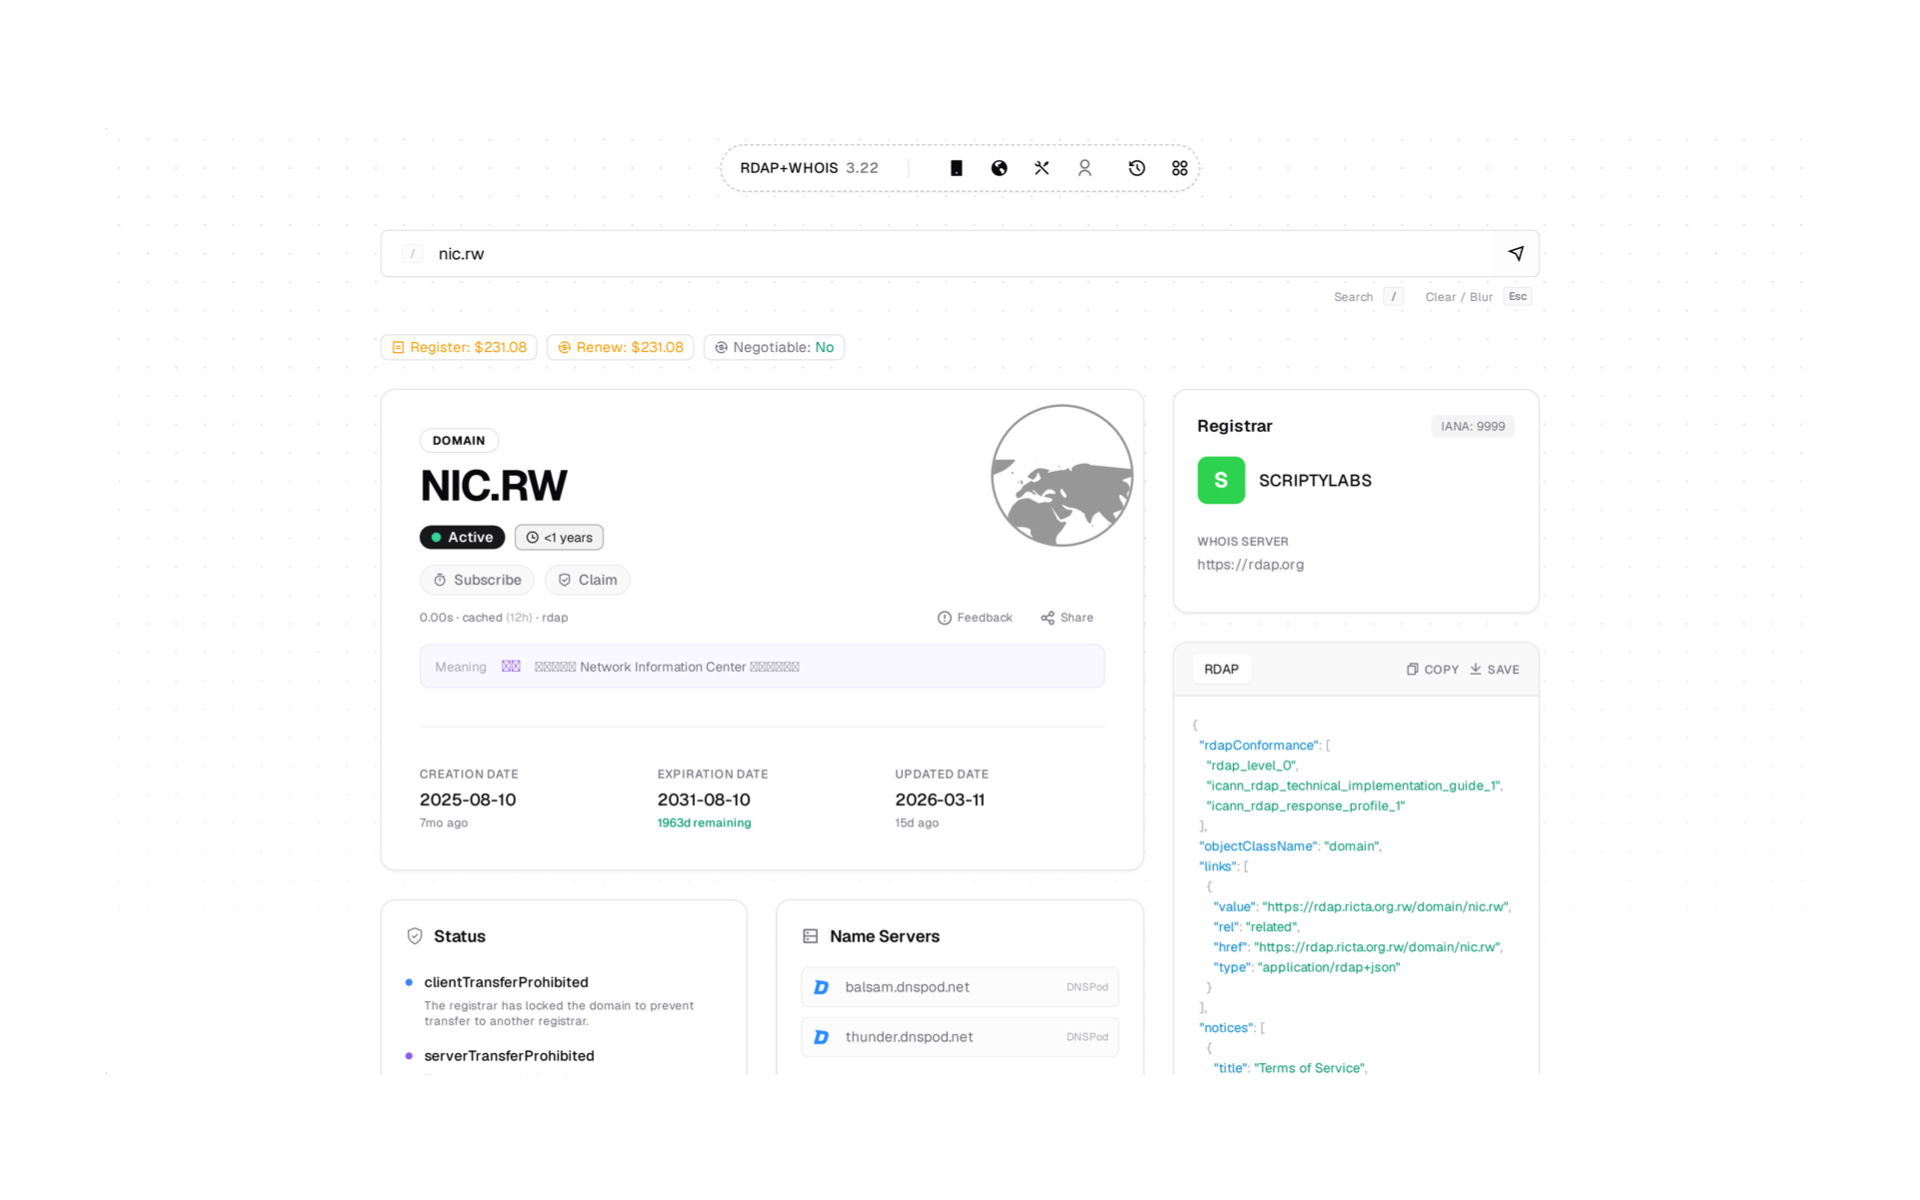Click the updated date 2026-03-11

(x=940, y=800)
